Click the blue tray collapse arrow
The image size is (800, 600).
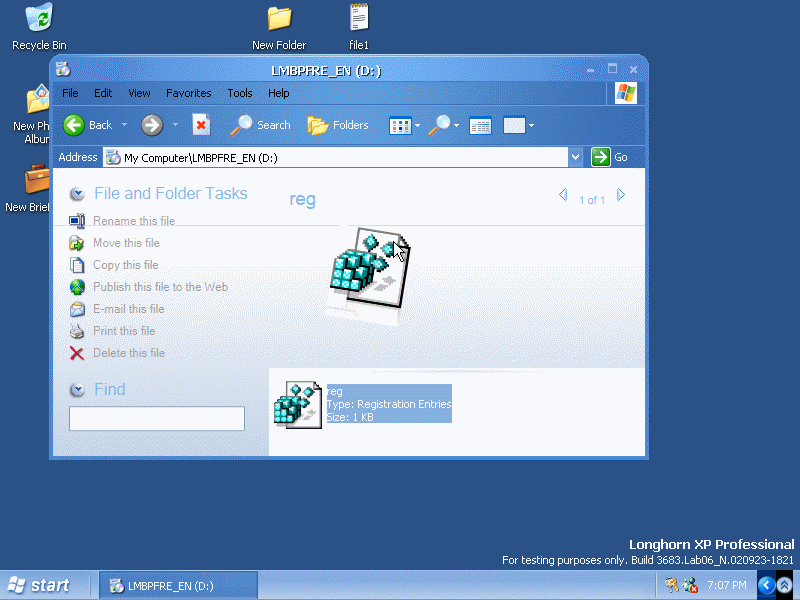pos(766,585)
